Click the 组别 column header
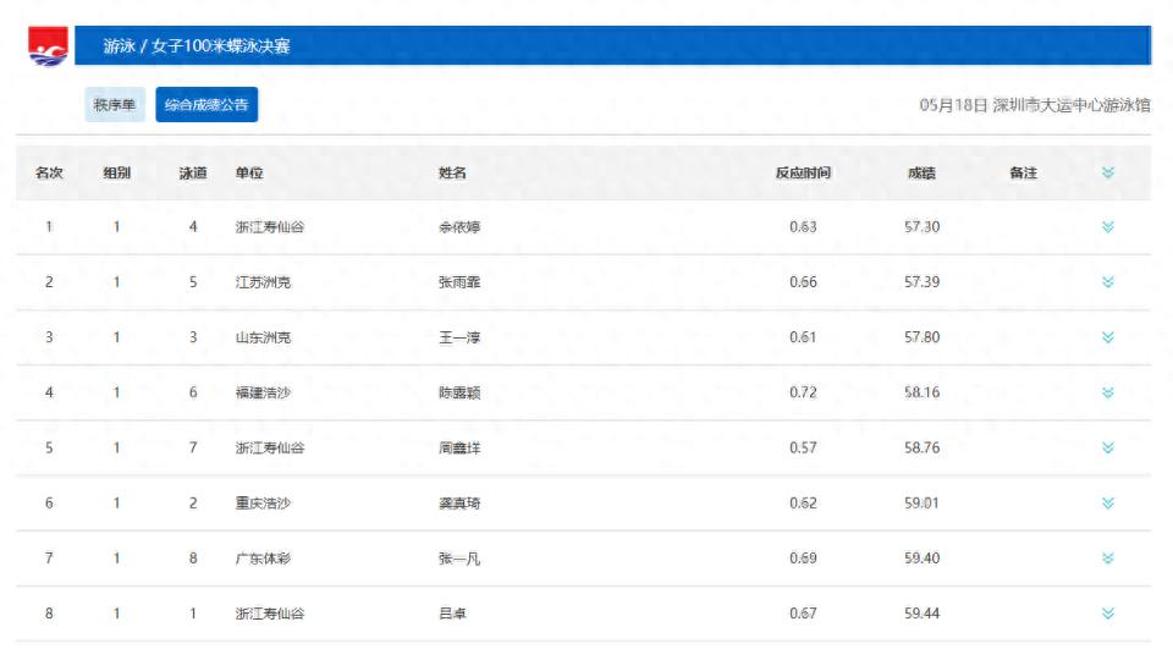1173x660 pixels. [x=117, y=173]
